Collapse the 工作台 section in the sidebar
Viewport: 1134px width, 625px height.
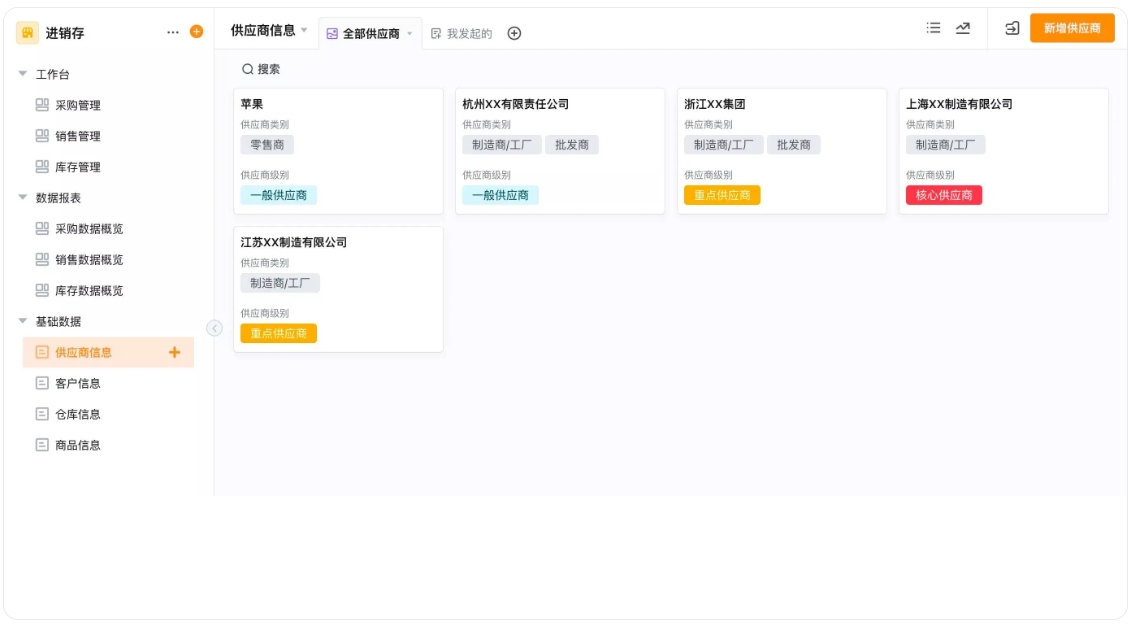[x=22, y=73]
